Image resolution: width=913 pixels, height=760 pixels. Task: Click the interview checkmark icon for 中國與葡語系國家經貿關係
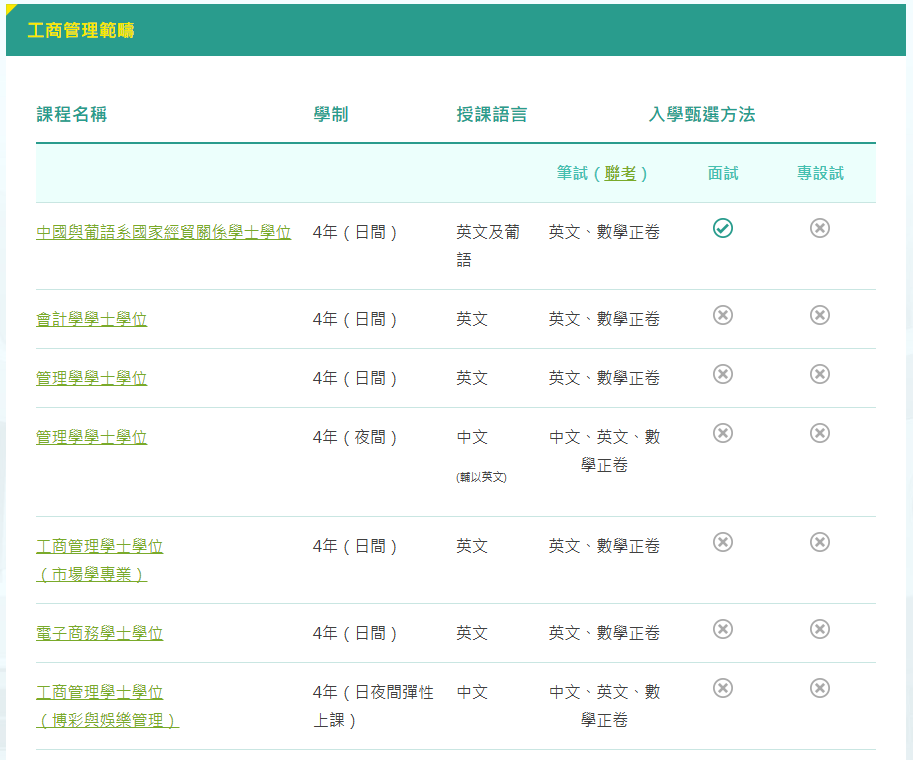(723, 229)
